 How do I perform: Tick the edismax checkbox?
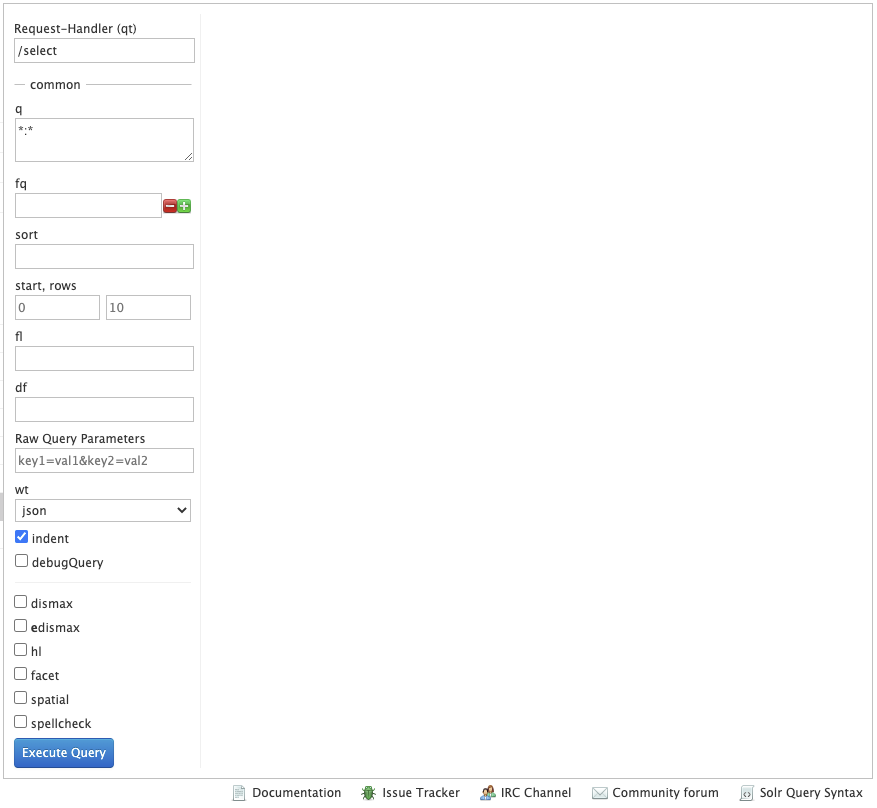point(21,626)
